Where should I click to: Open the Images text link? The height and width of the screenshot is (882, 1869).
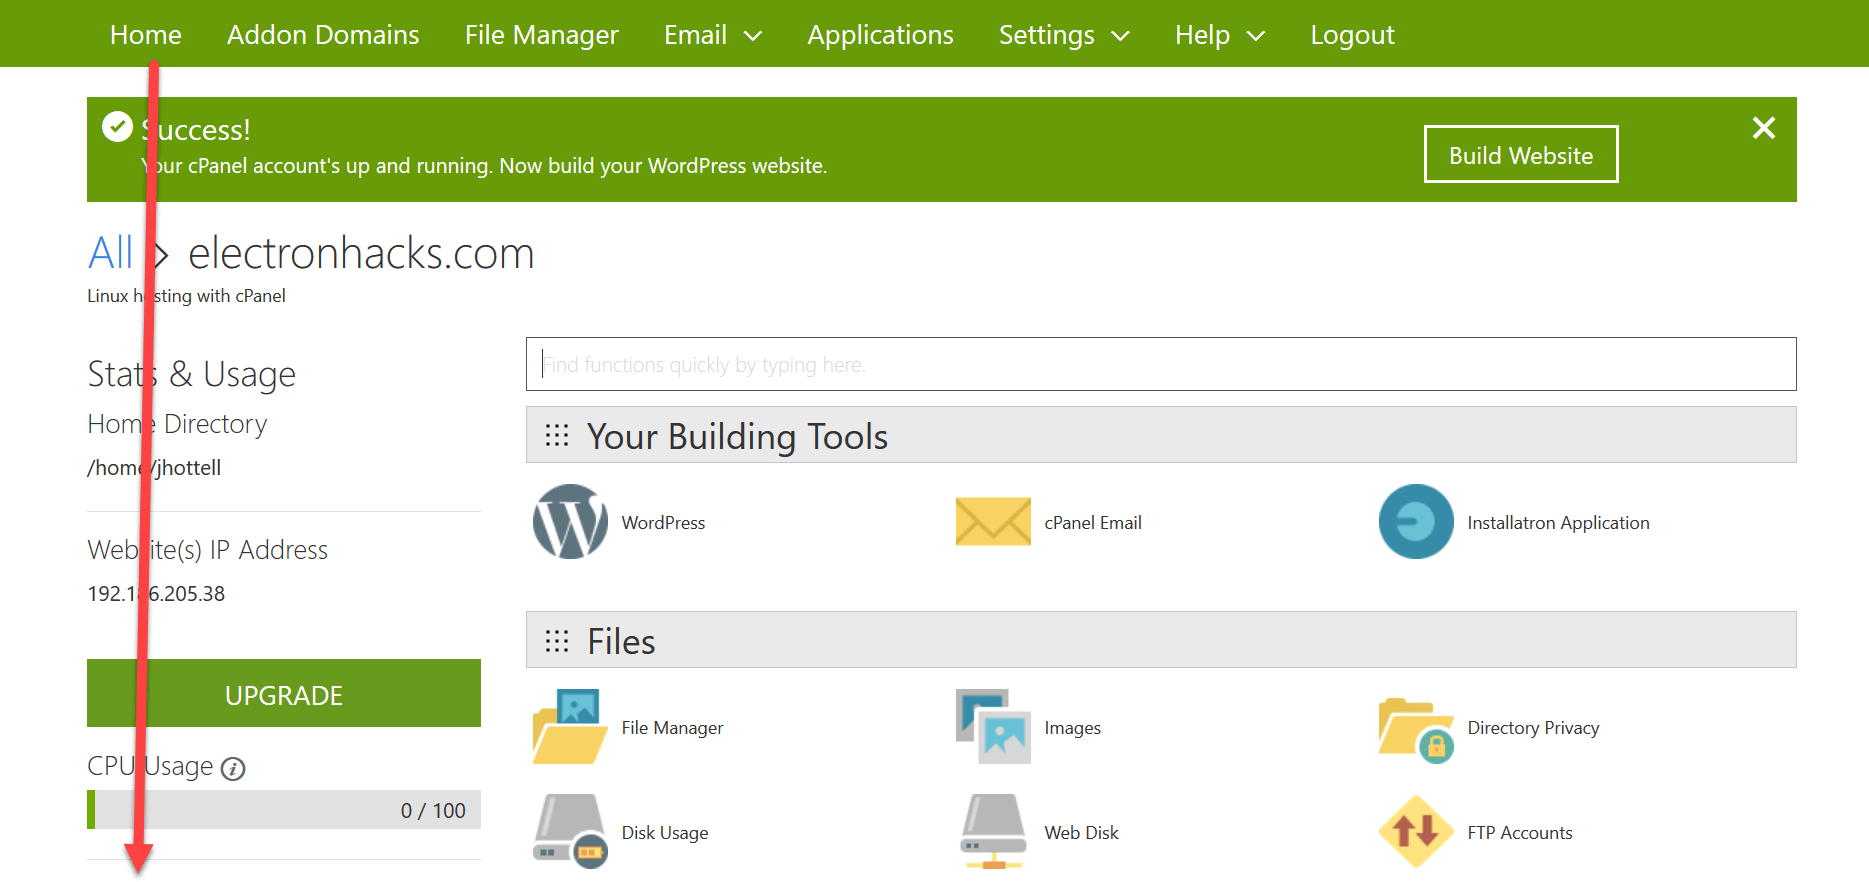pyautogui.click(x=1073, y=728)
